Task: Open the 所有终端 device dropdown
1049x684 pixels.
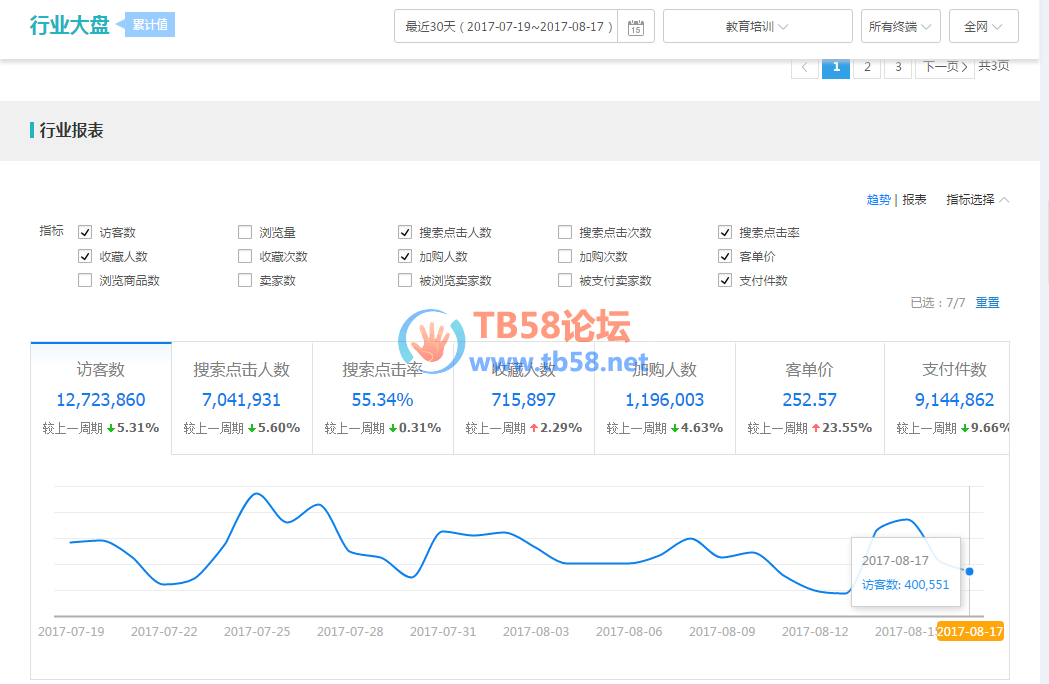Action: click(x=900, y=27)
